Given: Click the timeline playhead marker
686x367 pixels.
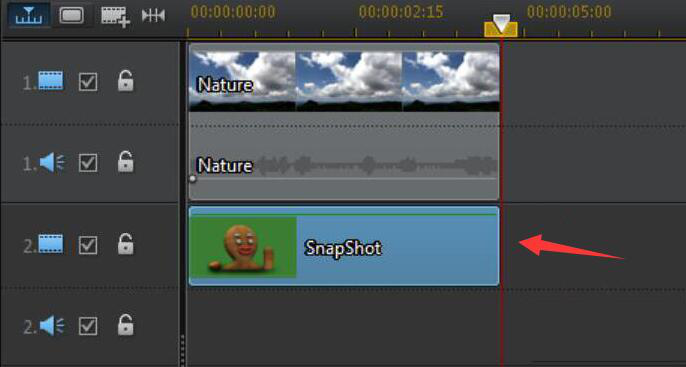Looking at the screenshot, I should [x=501, y=26].
